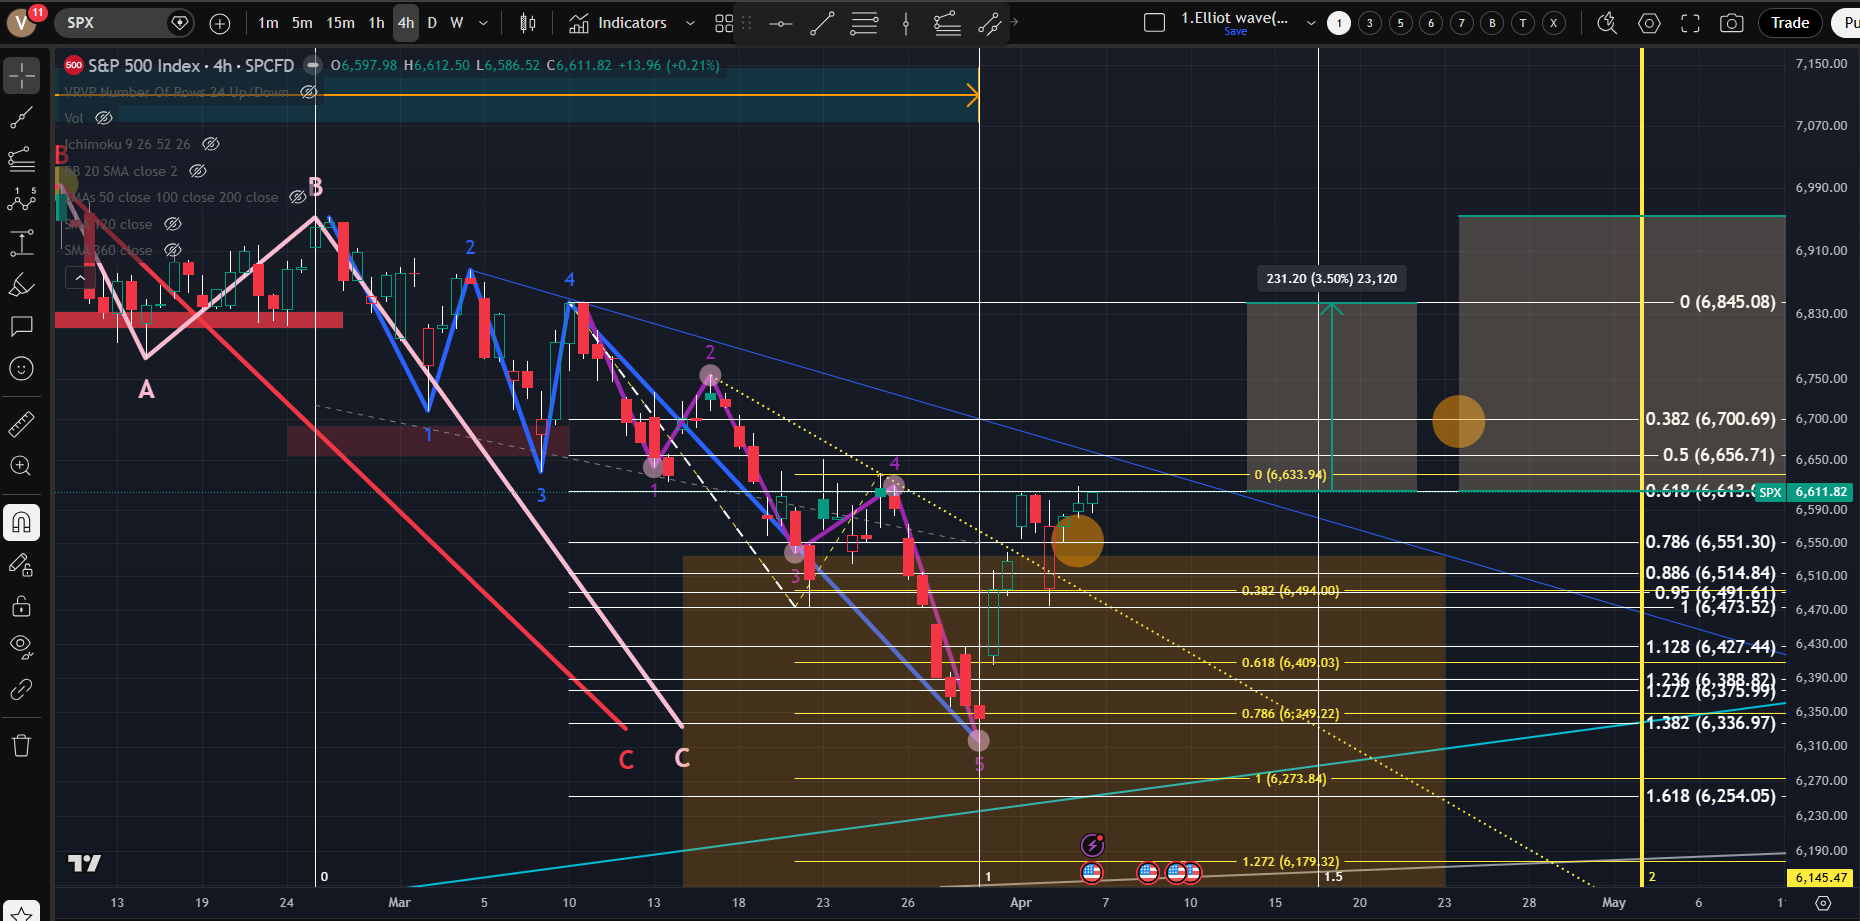Screen dimensions: 1860x921
Task: Toggle visibility of Ichimoku indicator
Action: coord(210,144)
